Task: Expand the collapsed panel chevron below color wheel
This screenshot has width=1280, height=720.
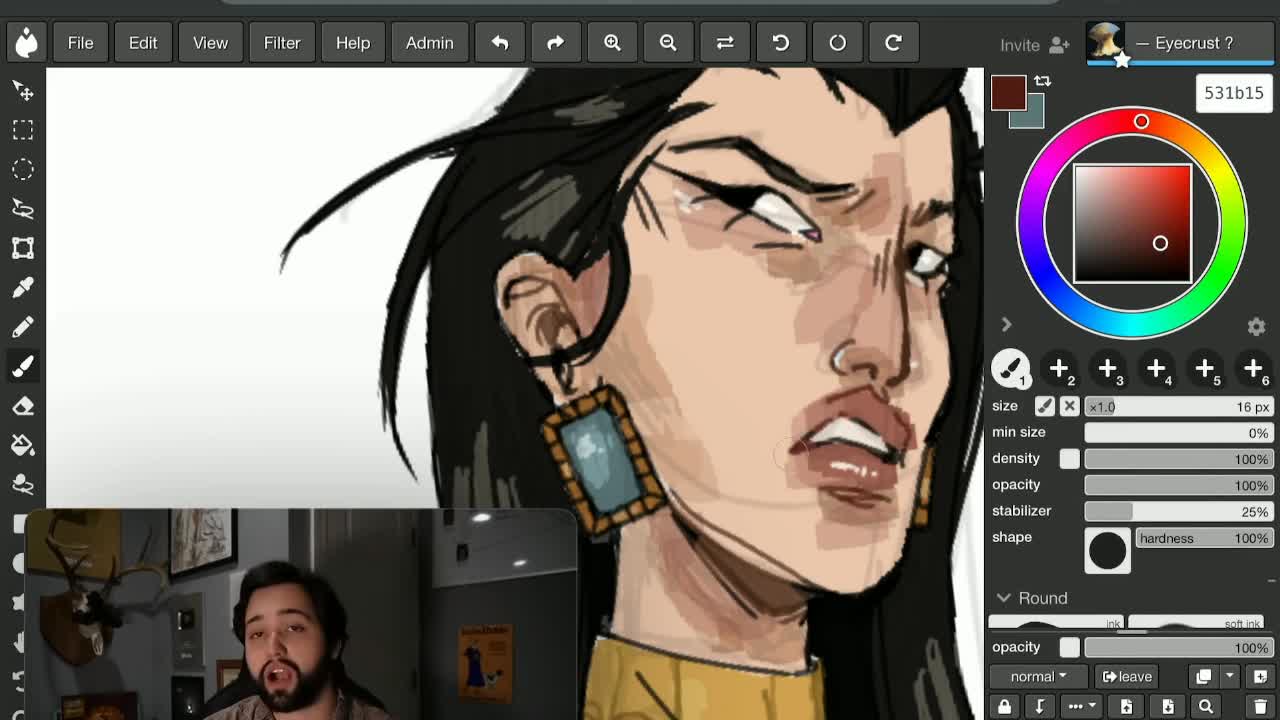Action: 1006,325
